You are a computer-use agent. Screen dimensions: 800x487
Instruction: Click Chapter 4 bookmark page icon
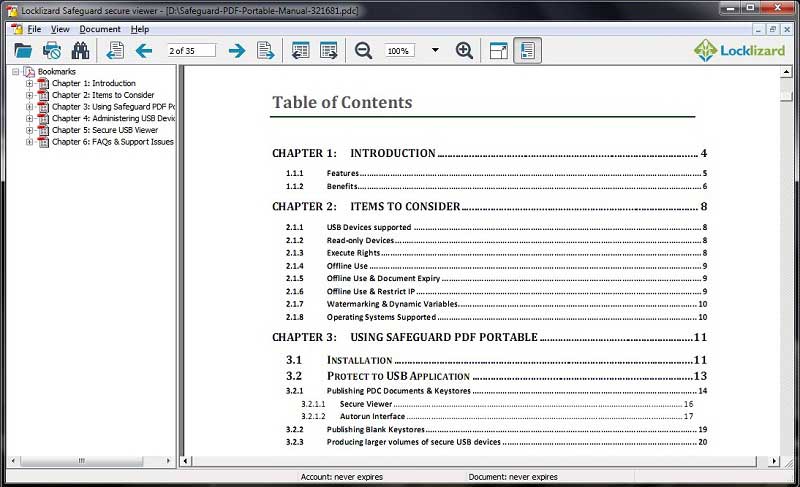point(43,118)
